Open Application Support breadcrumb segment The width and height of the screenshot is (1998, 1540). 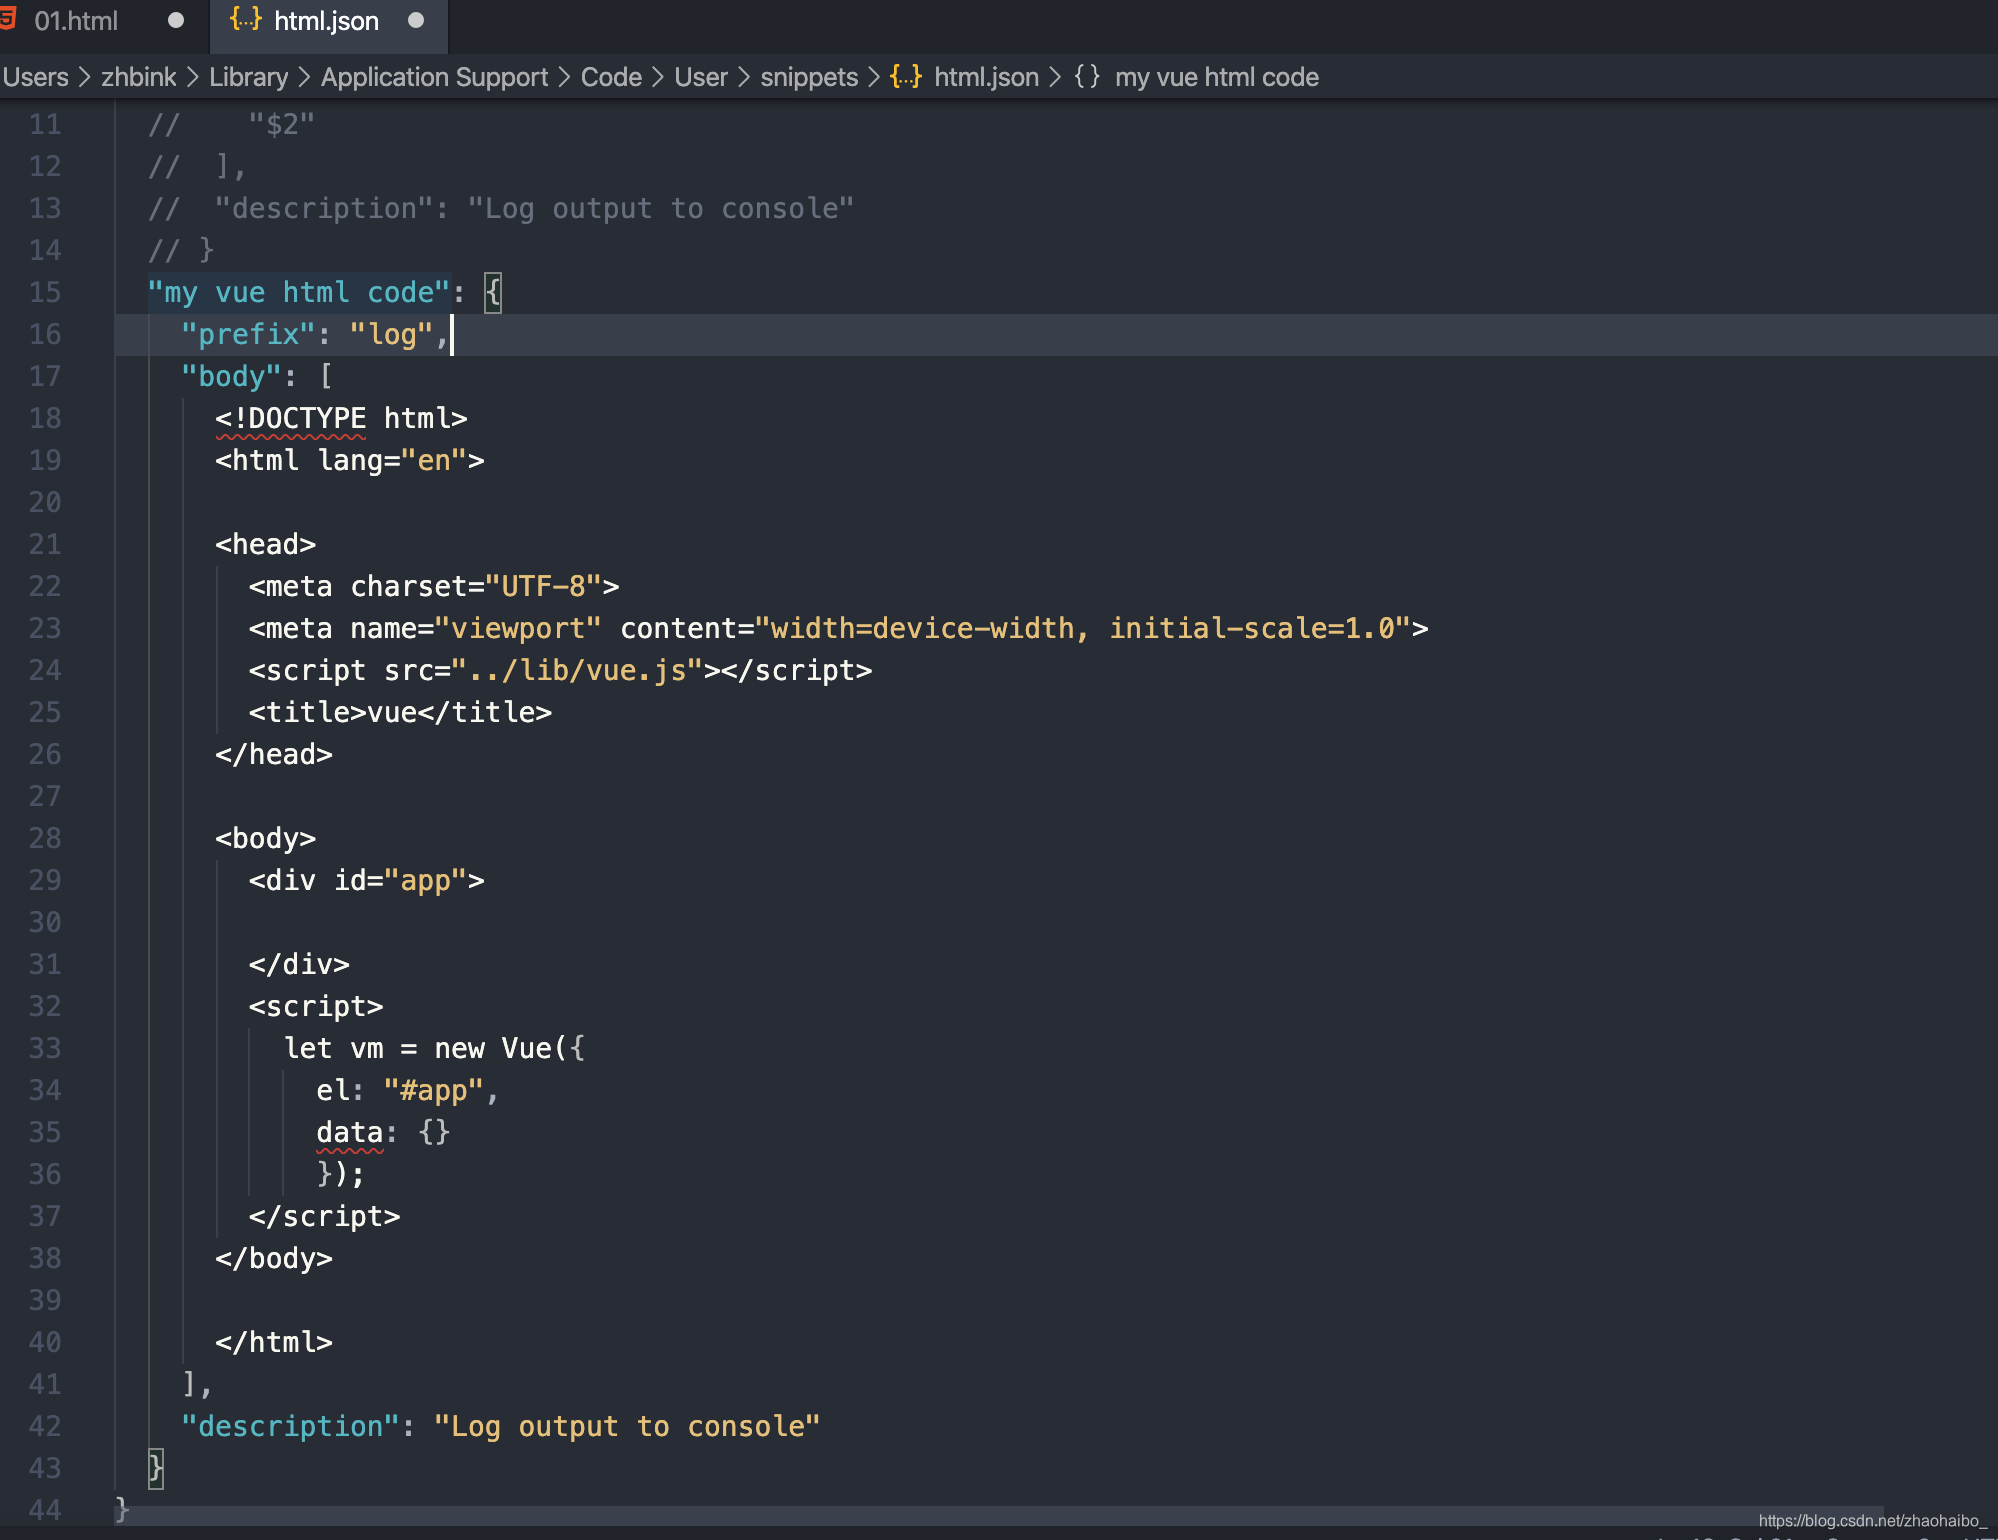click(x=435, y=77)
